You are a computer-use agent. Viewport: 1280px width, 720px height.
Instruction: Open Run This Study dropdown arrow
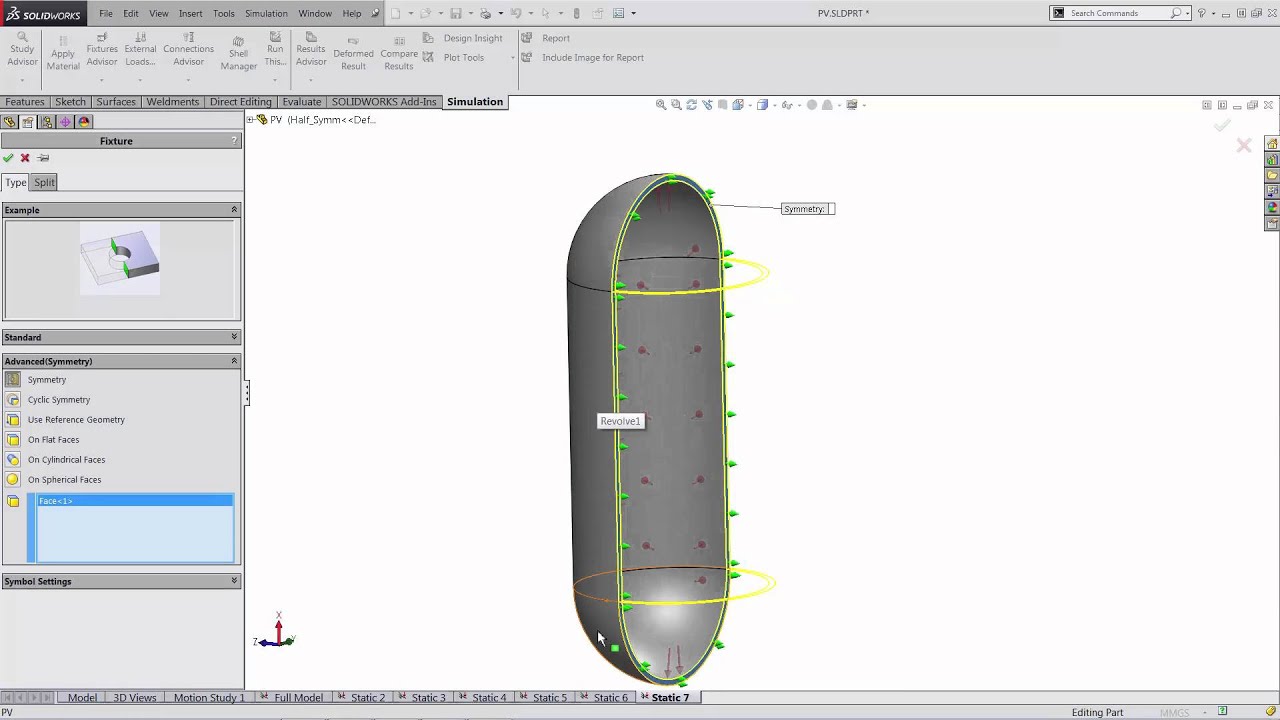click(275, 79)
